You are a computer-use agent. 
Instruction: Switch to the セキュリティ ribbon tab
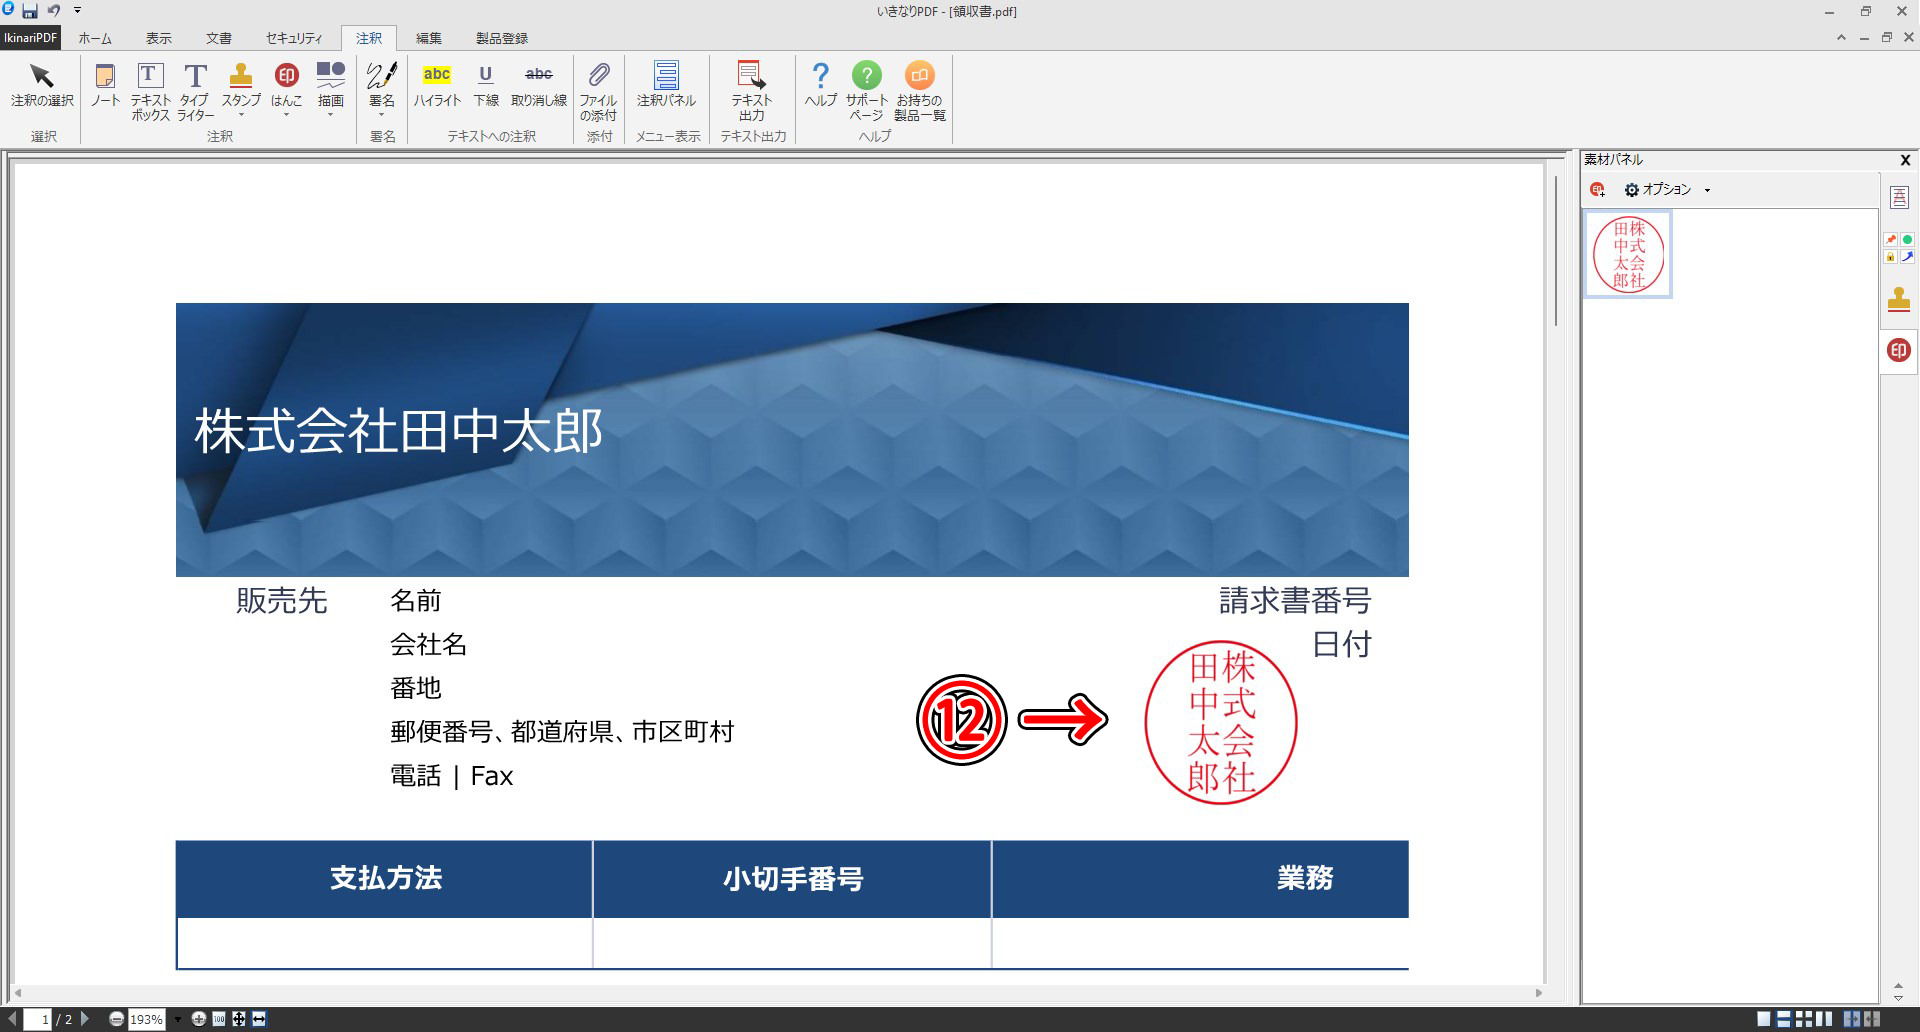pyautogui.click(x=293, y=38)
